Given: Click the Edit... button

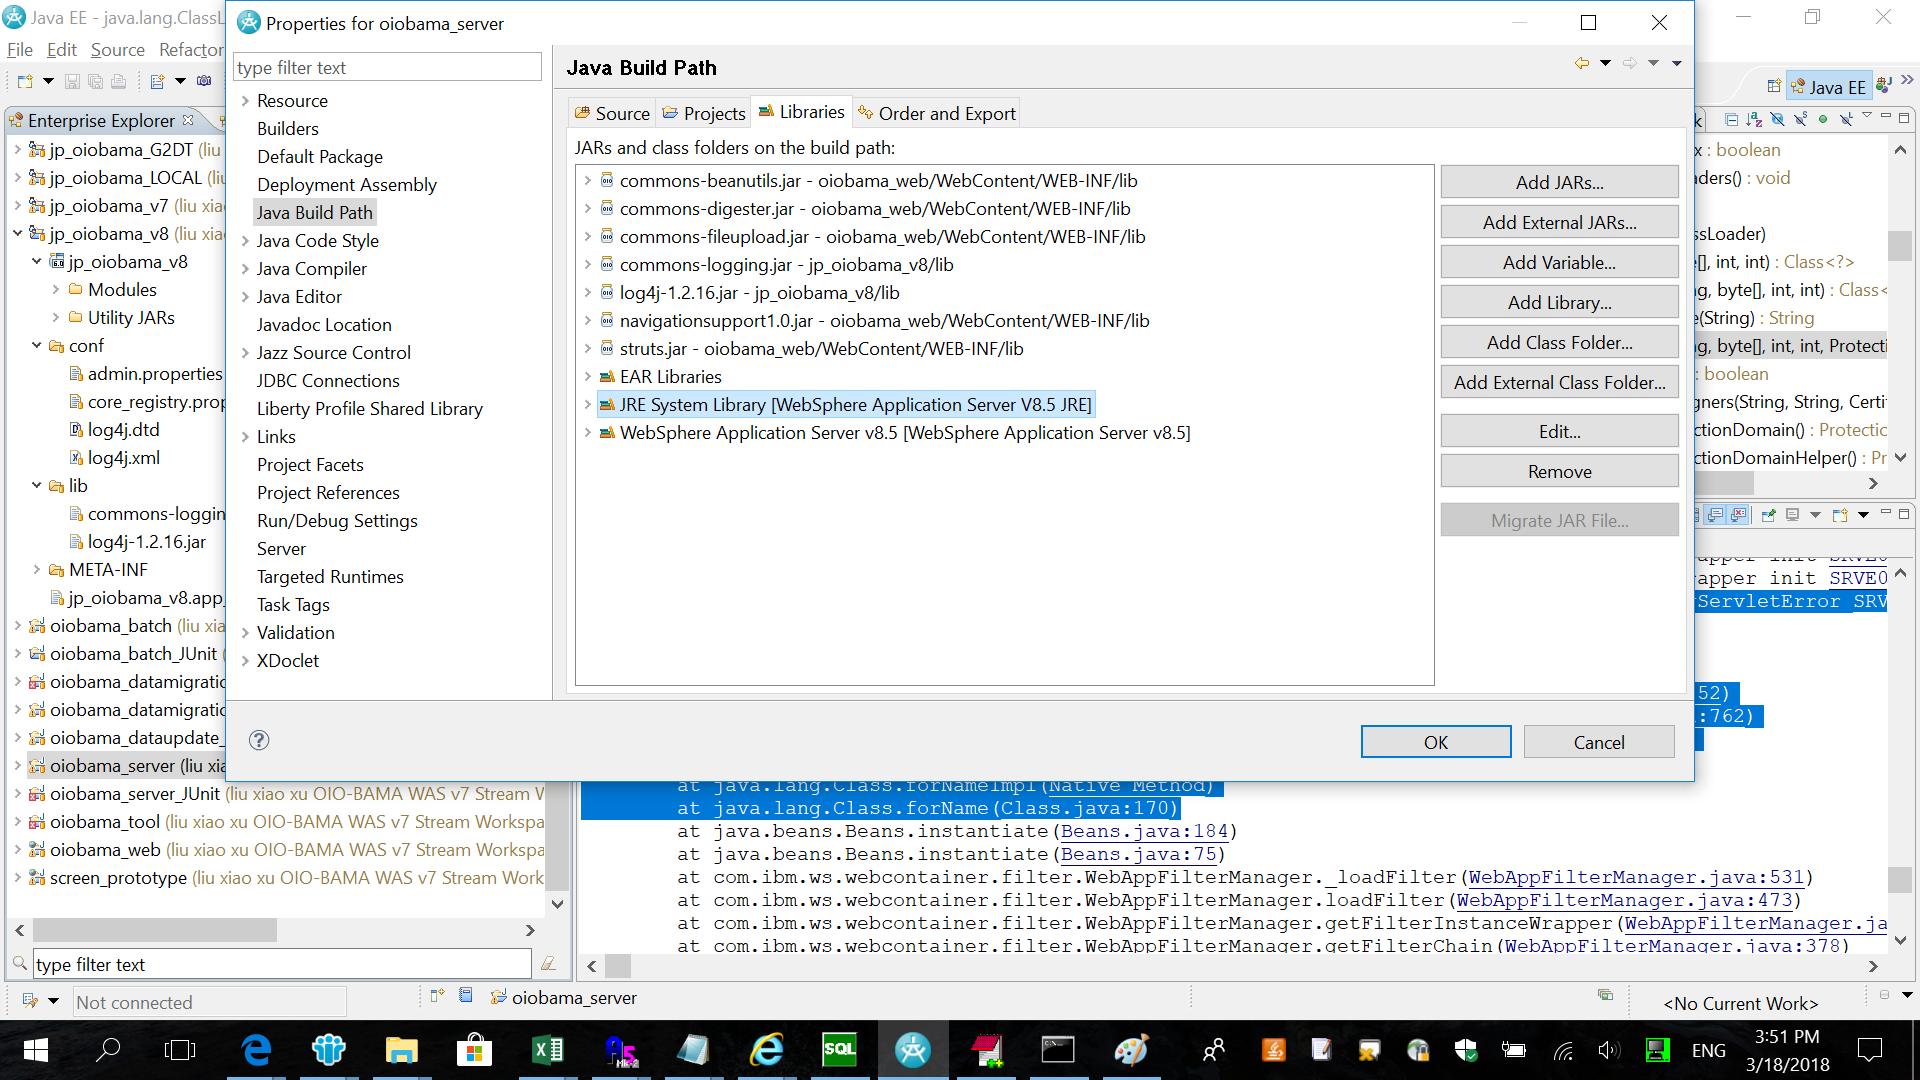Looking at the screenshot, I should [1559, 431].
